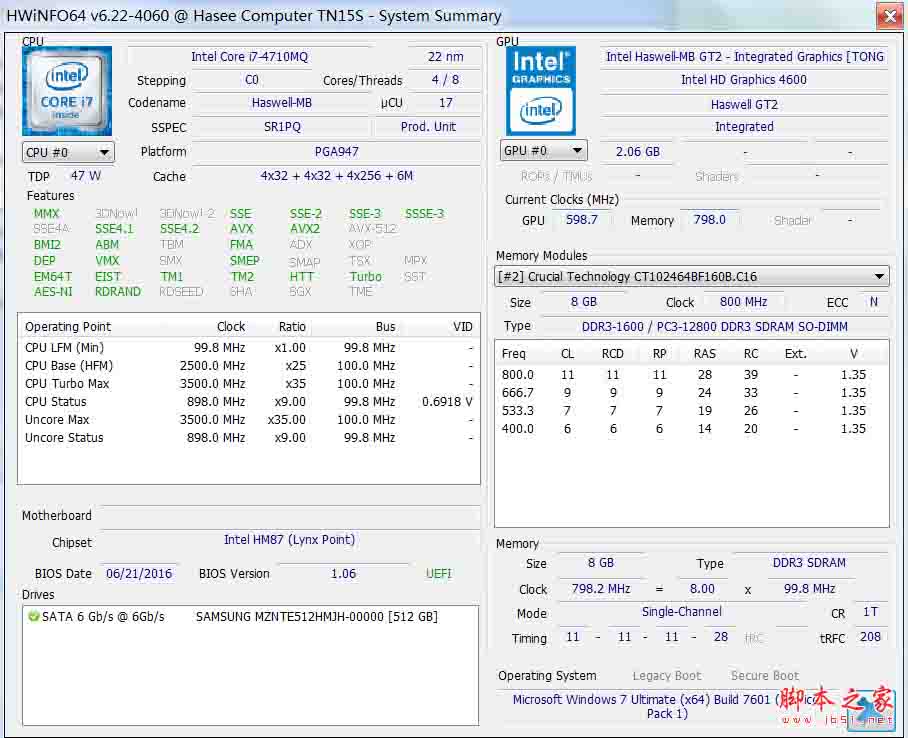This screenshot has width=908, height=738.
Task: Select the '800.0' frequency timing row
Action: coord(691,375)
